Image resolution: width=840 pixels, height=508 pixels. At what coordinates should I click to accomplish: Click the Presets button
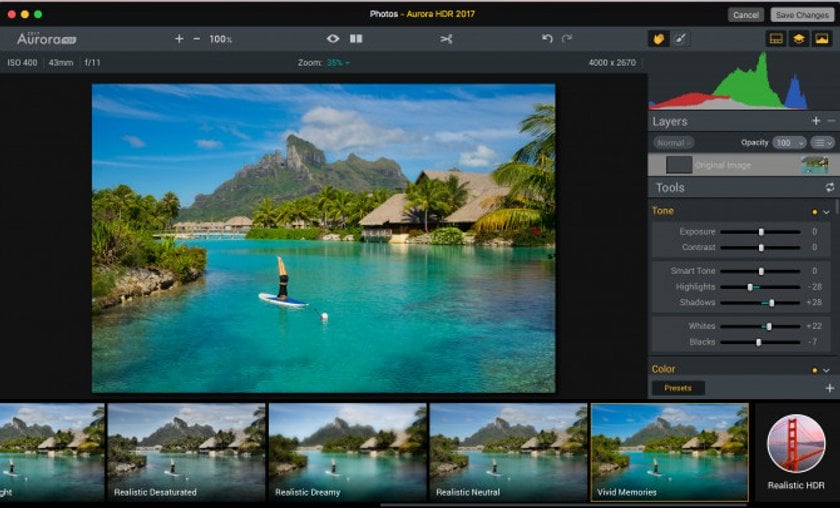point(678,388)
